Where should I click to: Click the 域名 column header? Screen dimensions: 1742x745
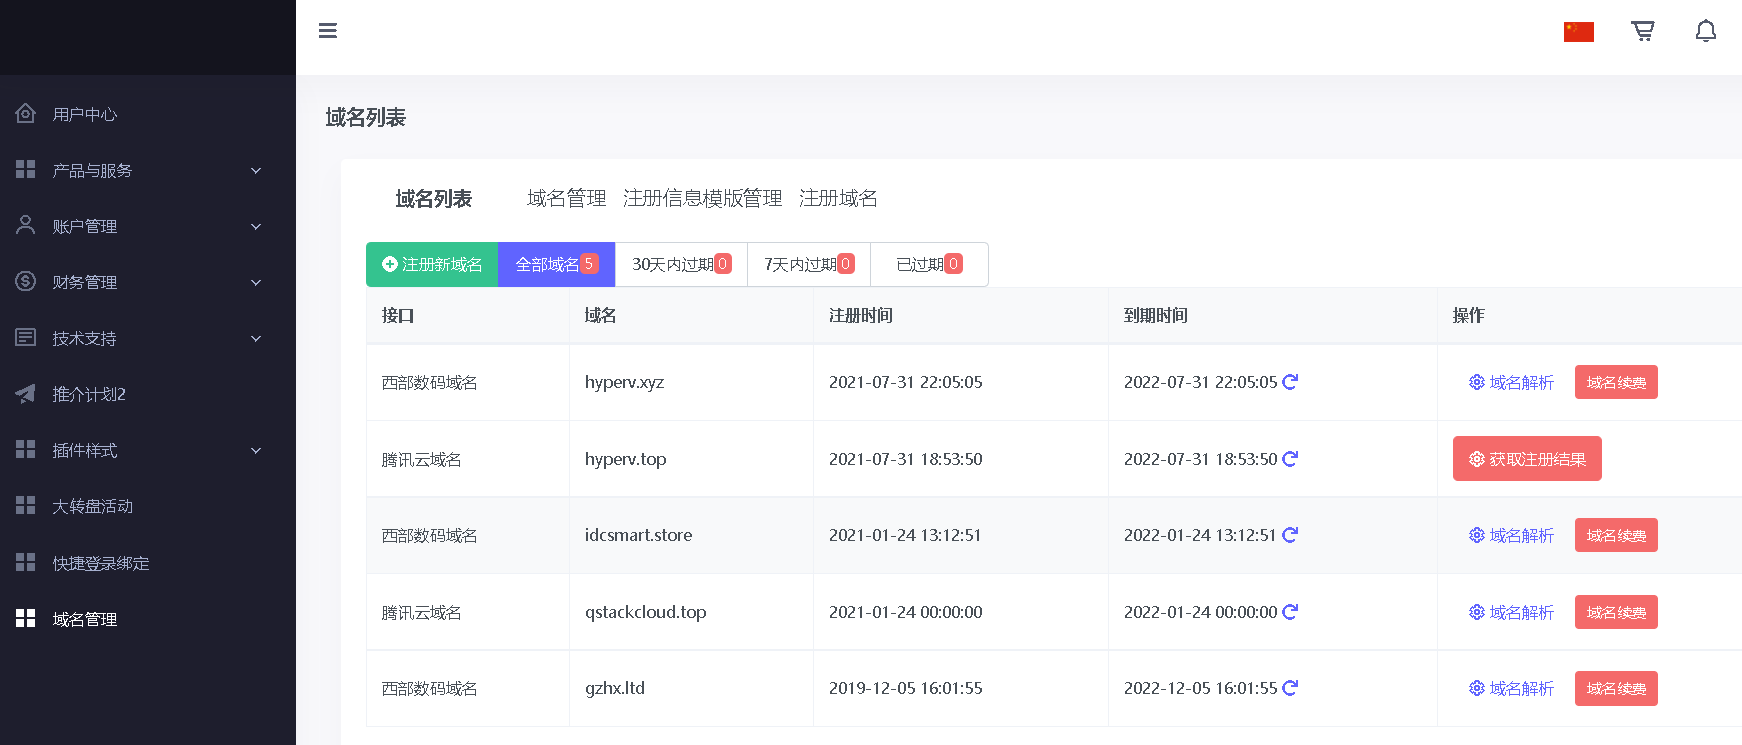point(600,315)
